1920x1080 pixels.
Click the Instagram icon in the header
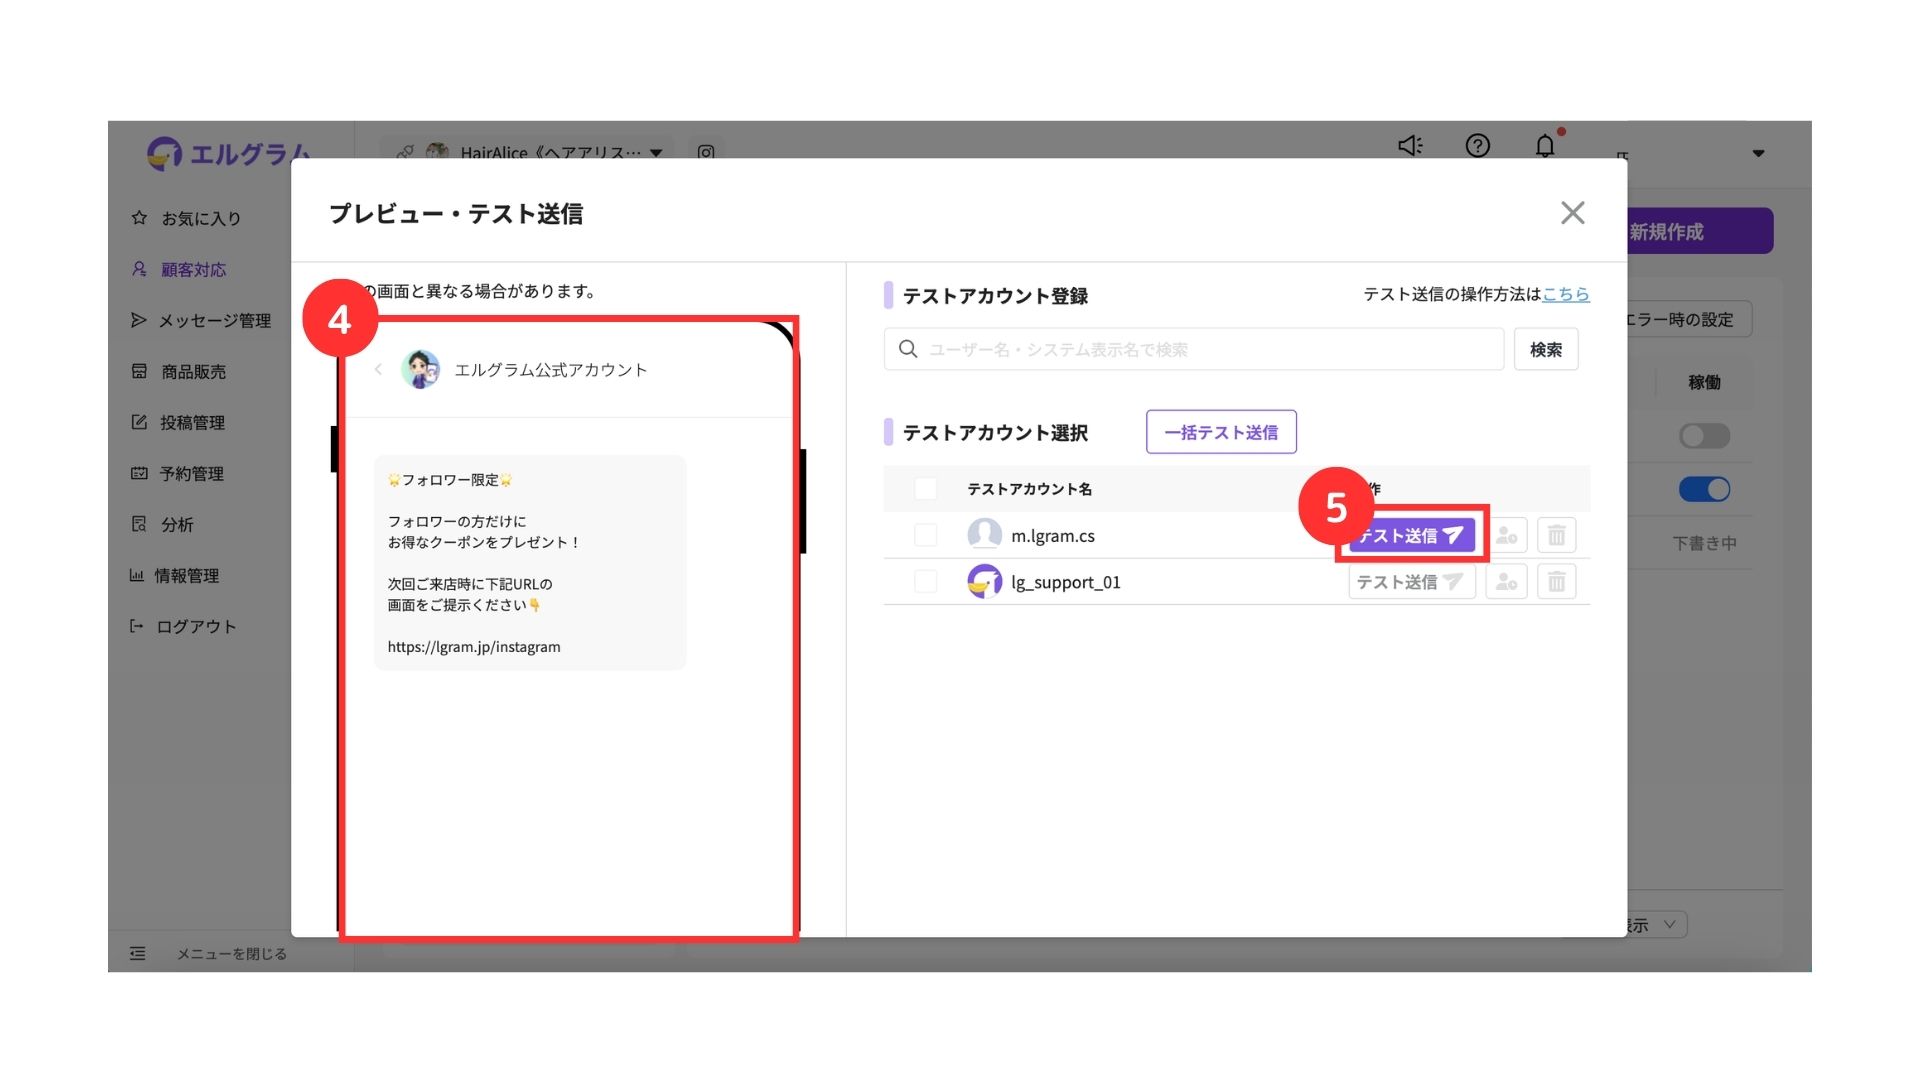[x=706, y=153]
